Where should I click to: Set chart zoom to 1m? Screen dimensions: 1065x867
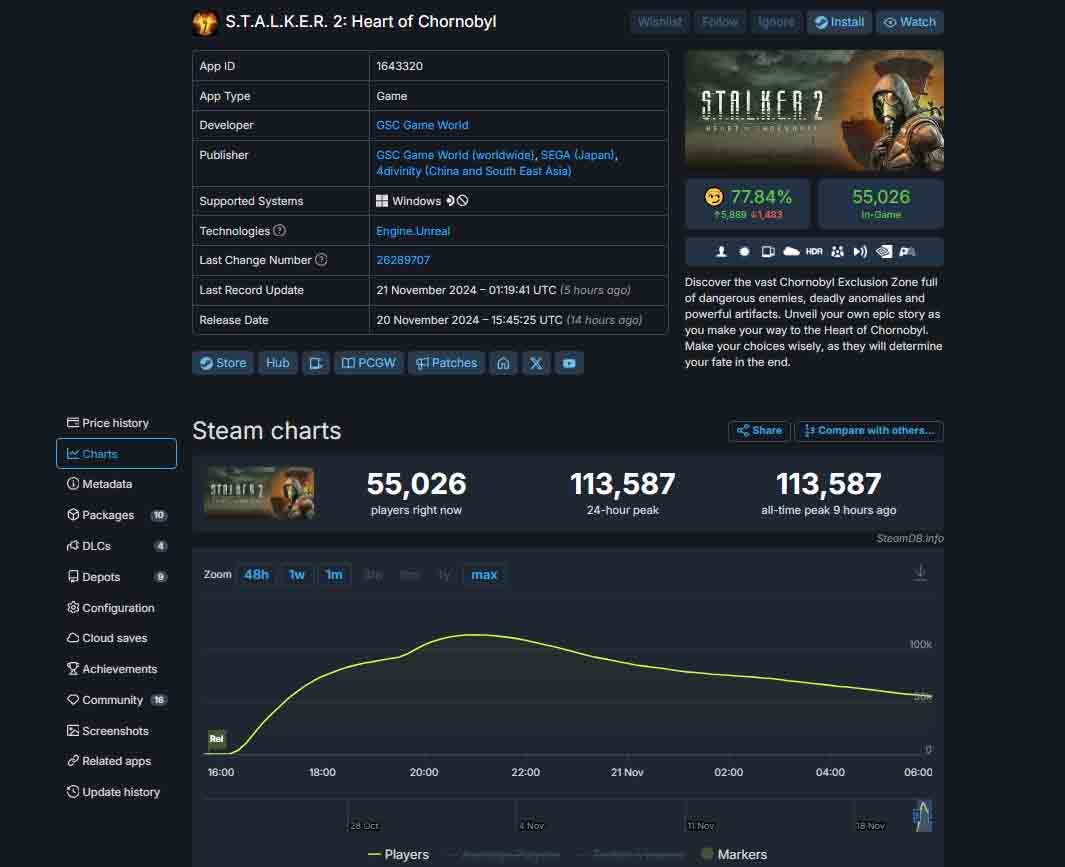point(334,574)
